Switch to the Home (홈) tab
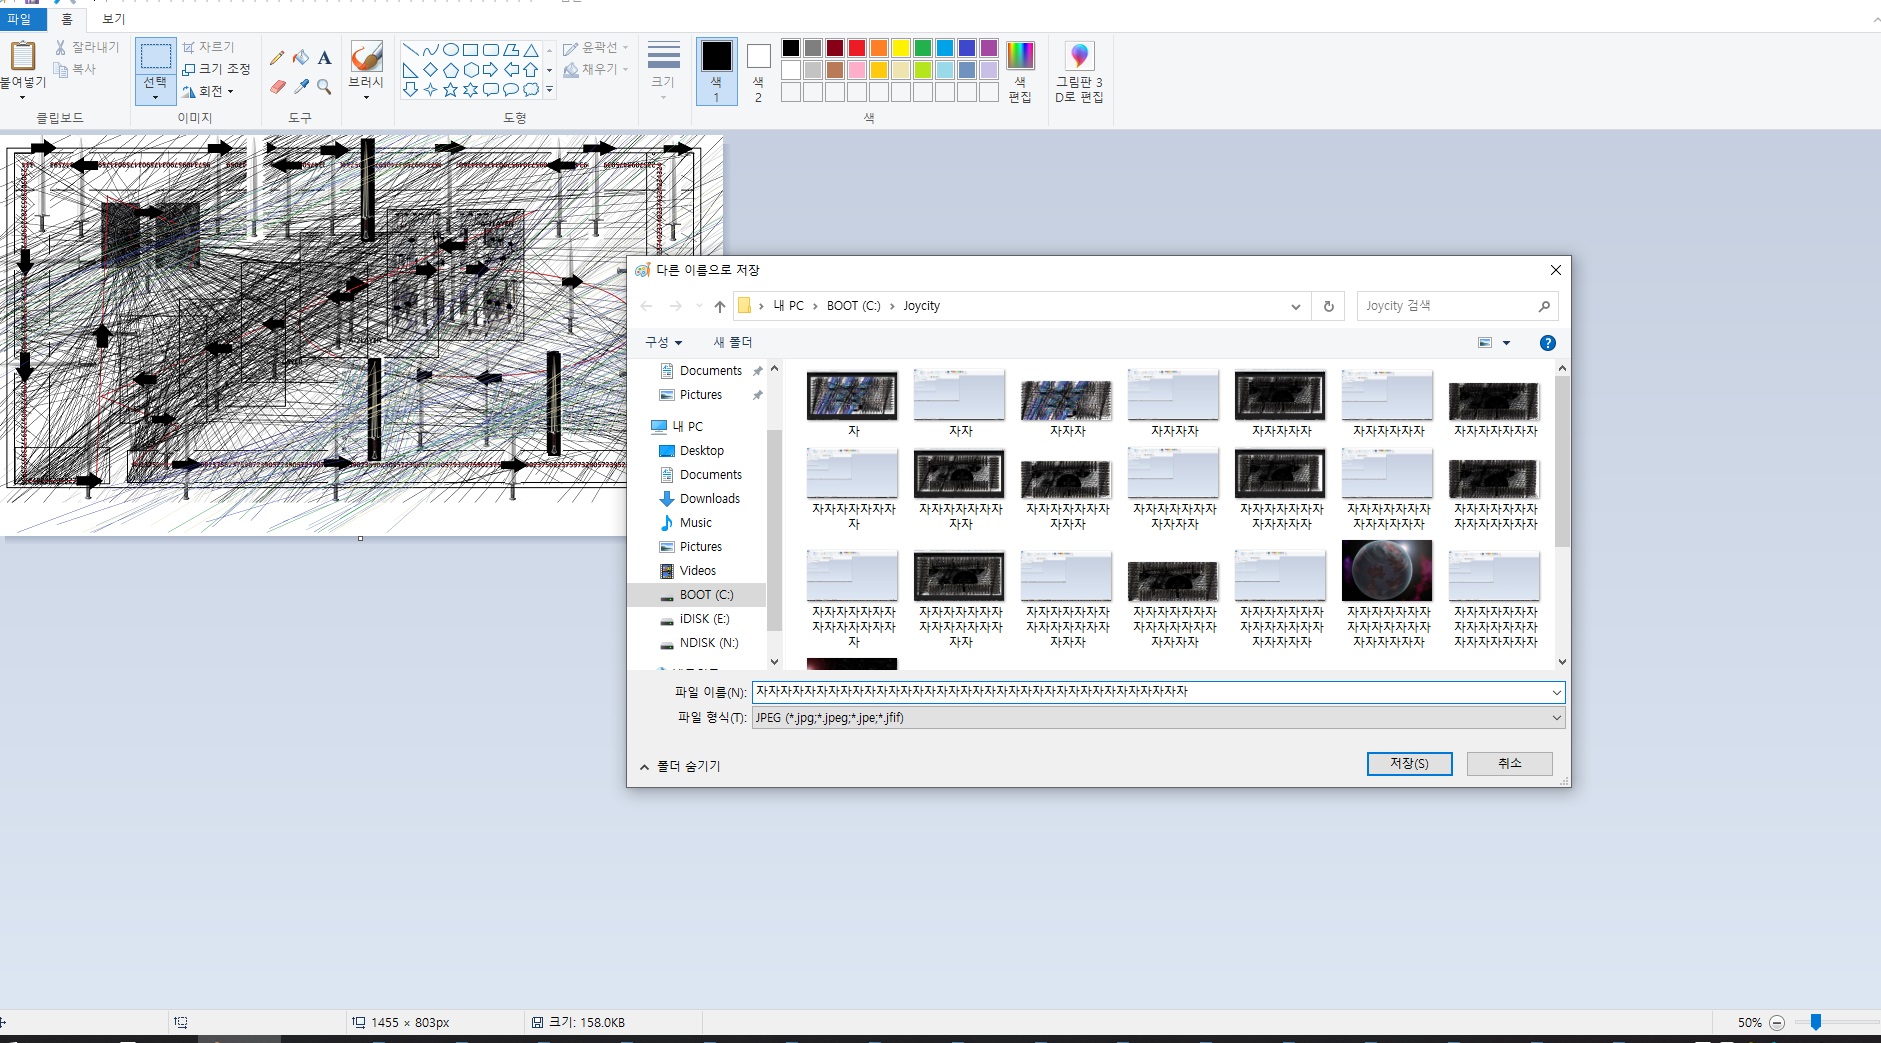Viewport: 1881px width, 1043px height. click(x=67, y=19)
